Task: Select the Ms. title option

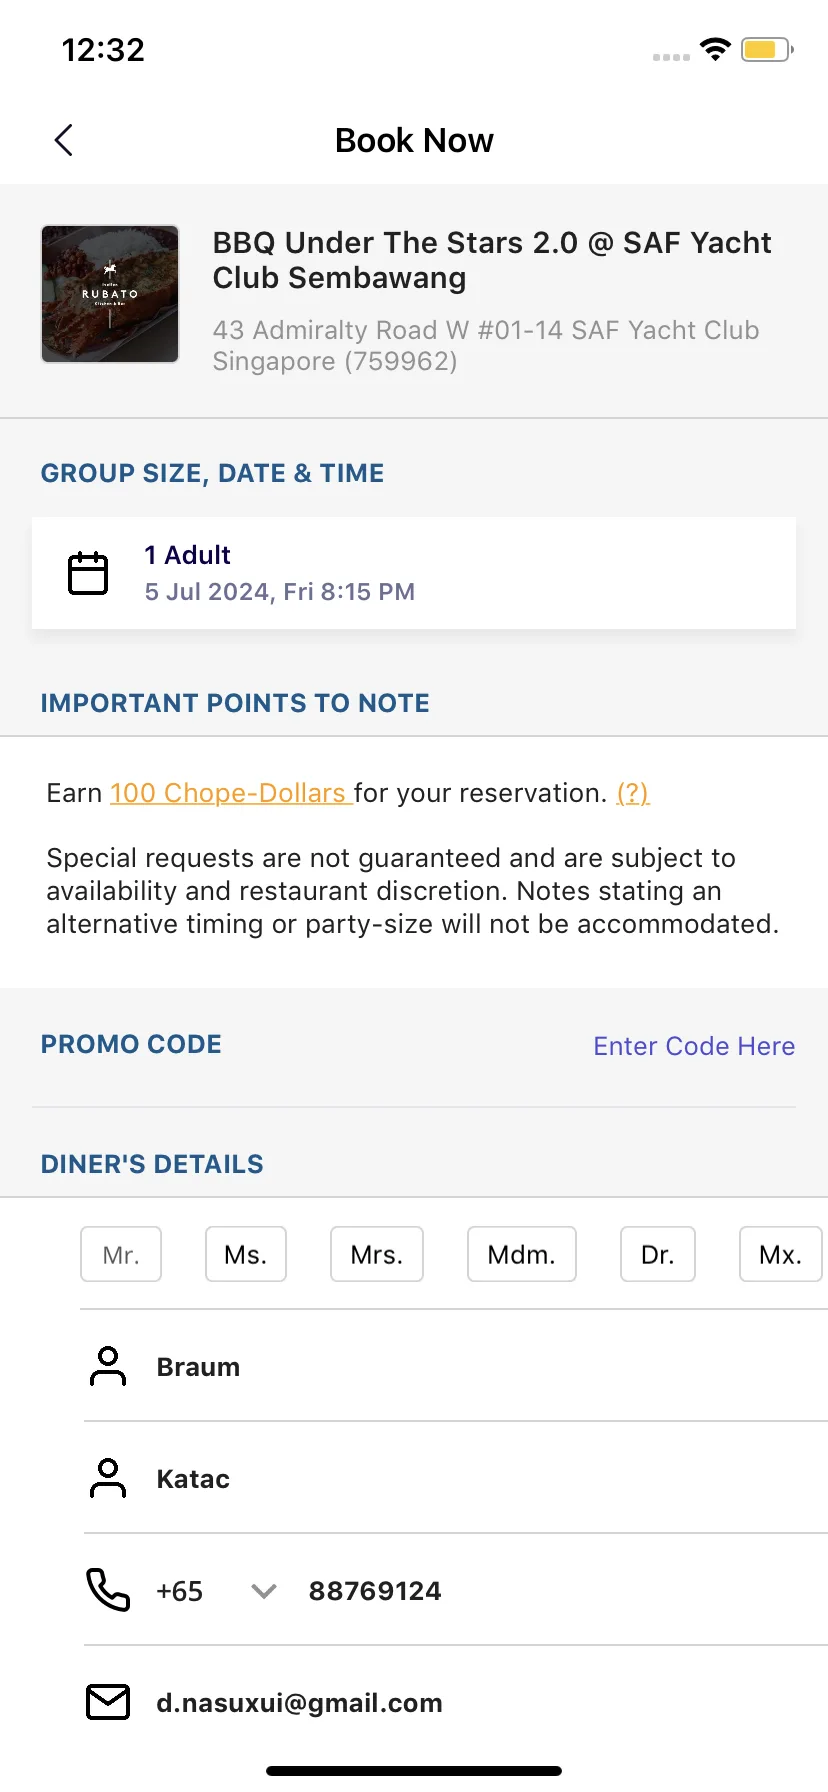Action: coord(246,1254)
